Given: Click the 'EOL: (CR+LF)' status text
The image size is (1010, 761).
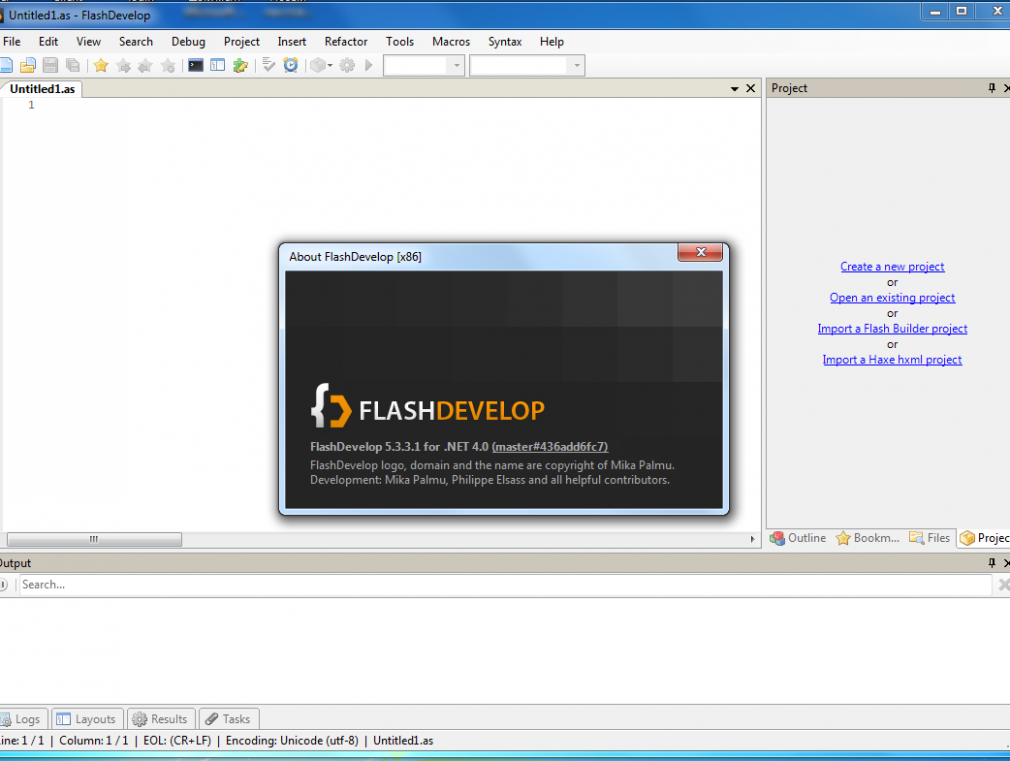Looking at the screenshot, I should pos(177,740).
